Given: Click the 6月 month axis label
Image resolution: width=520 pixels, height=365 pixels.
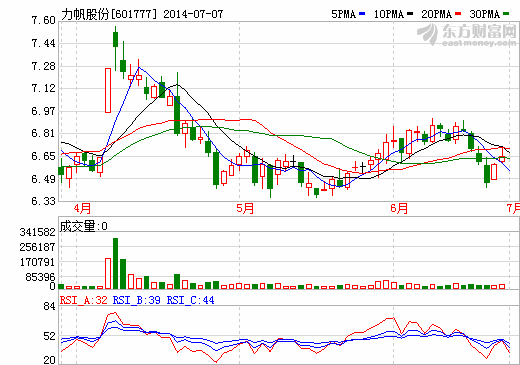Looking at the screenshot, I should (399, 209).
